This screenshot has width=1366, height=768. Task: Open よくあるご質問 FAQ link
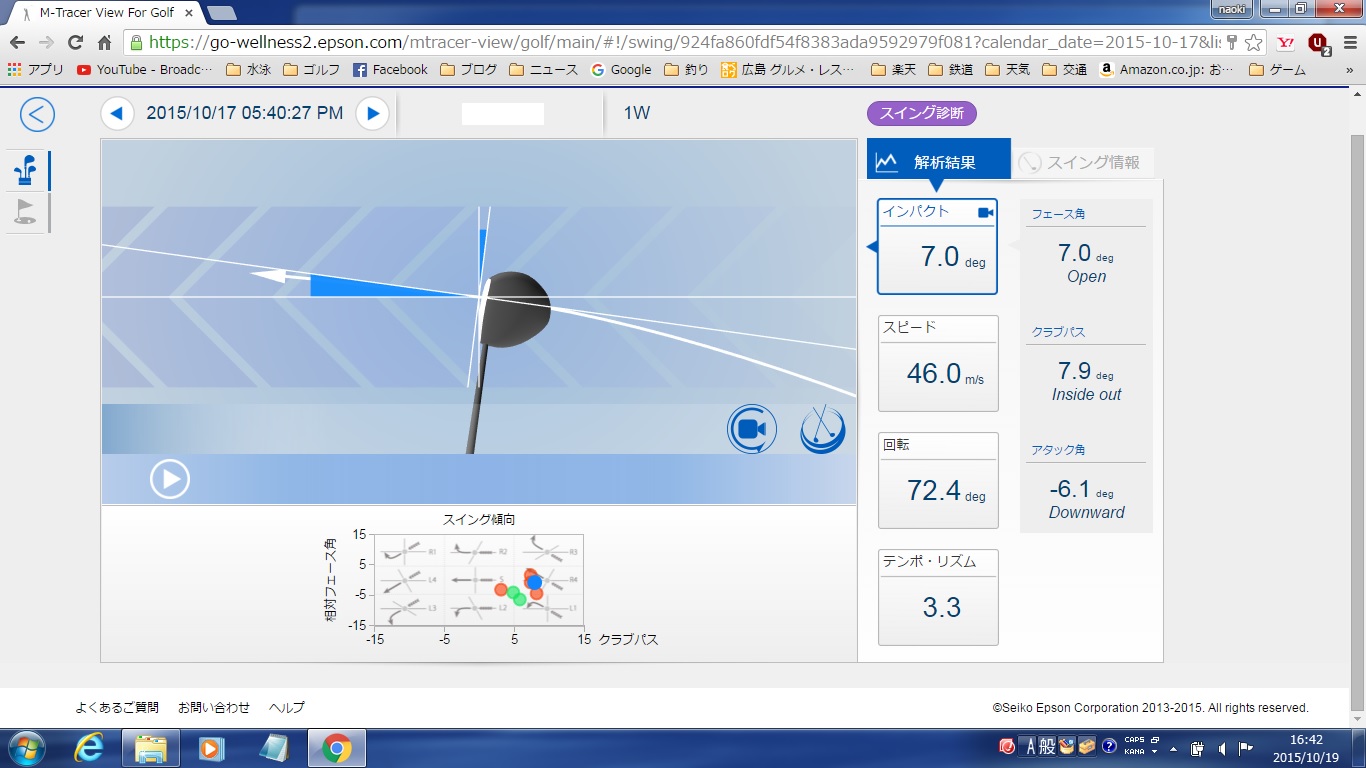pos(117,707)
